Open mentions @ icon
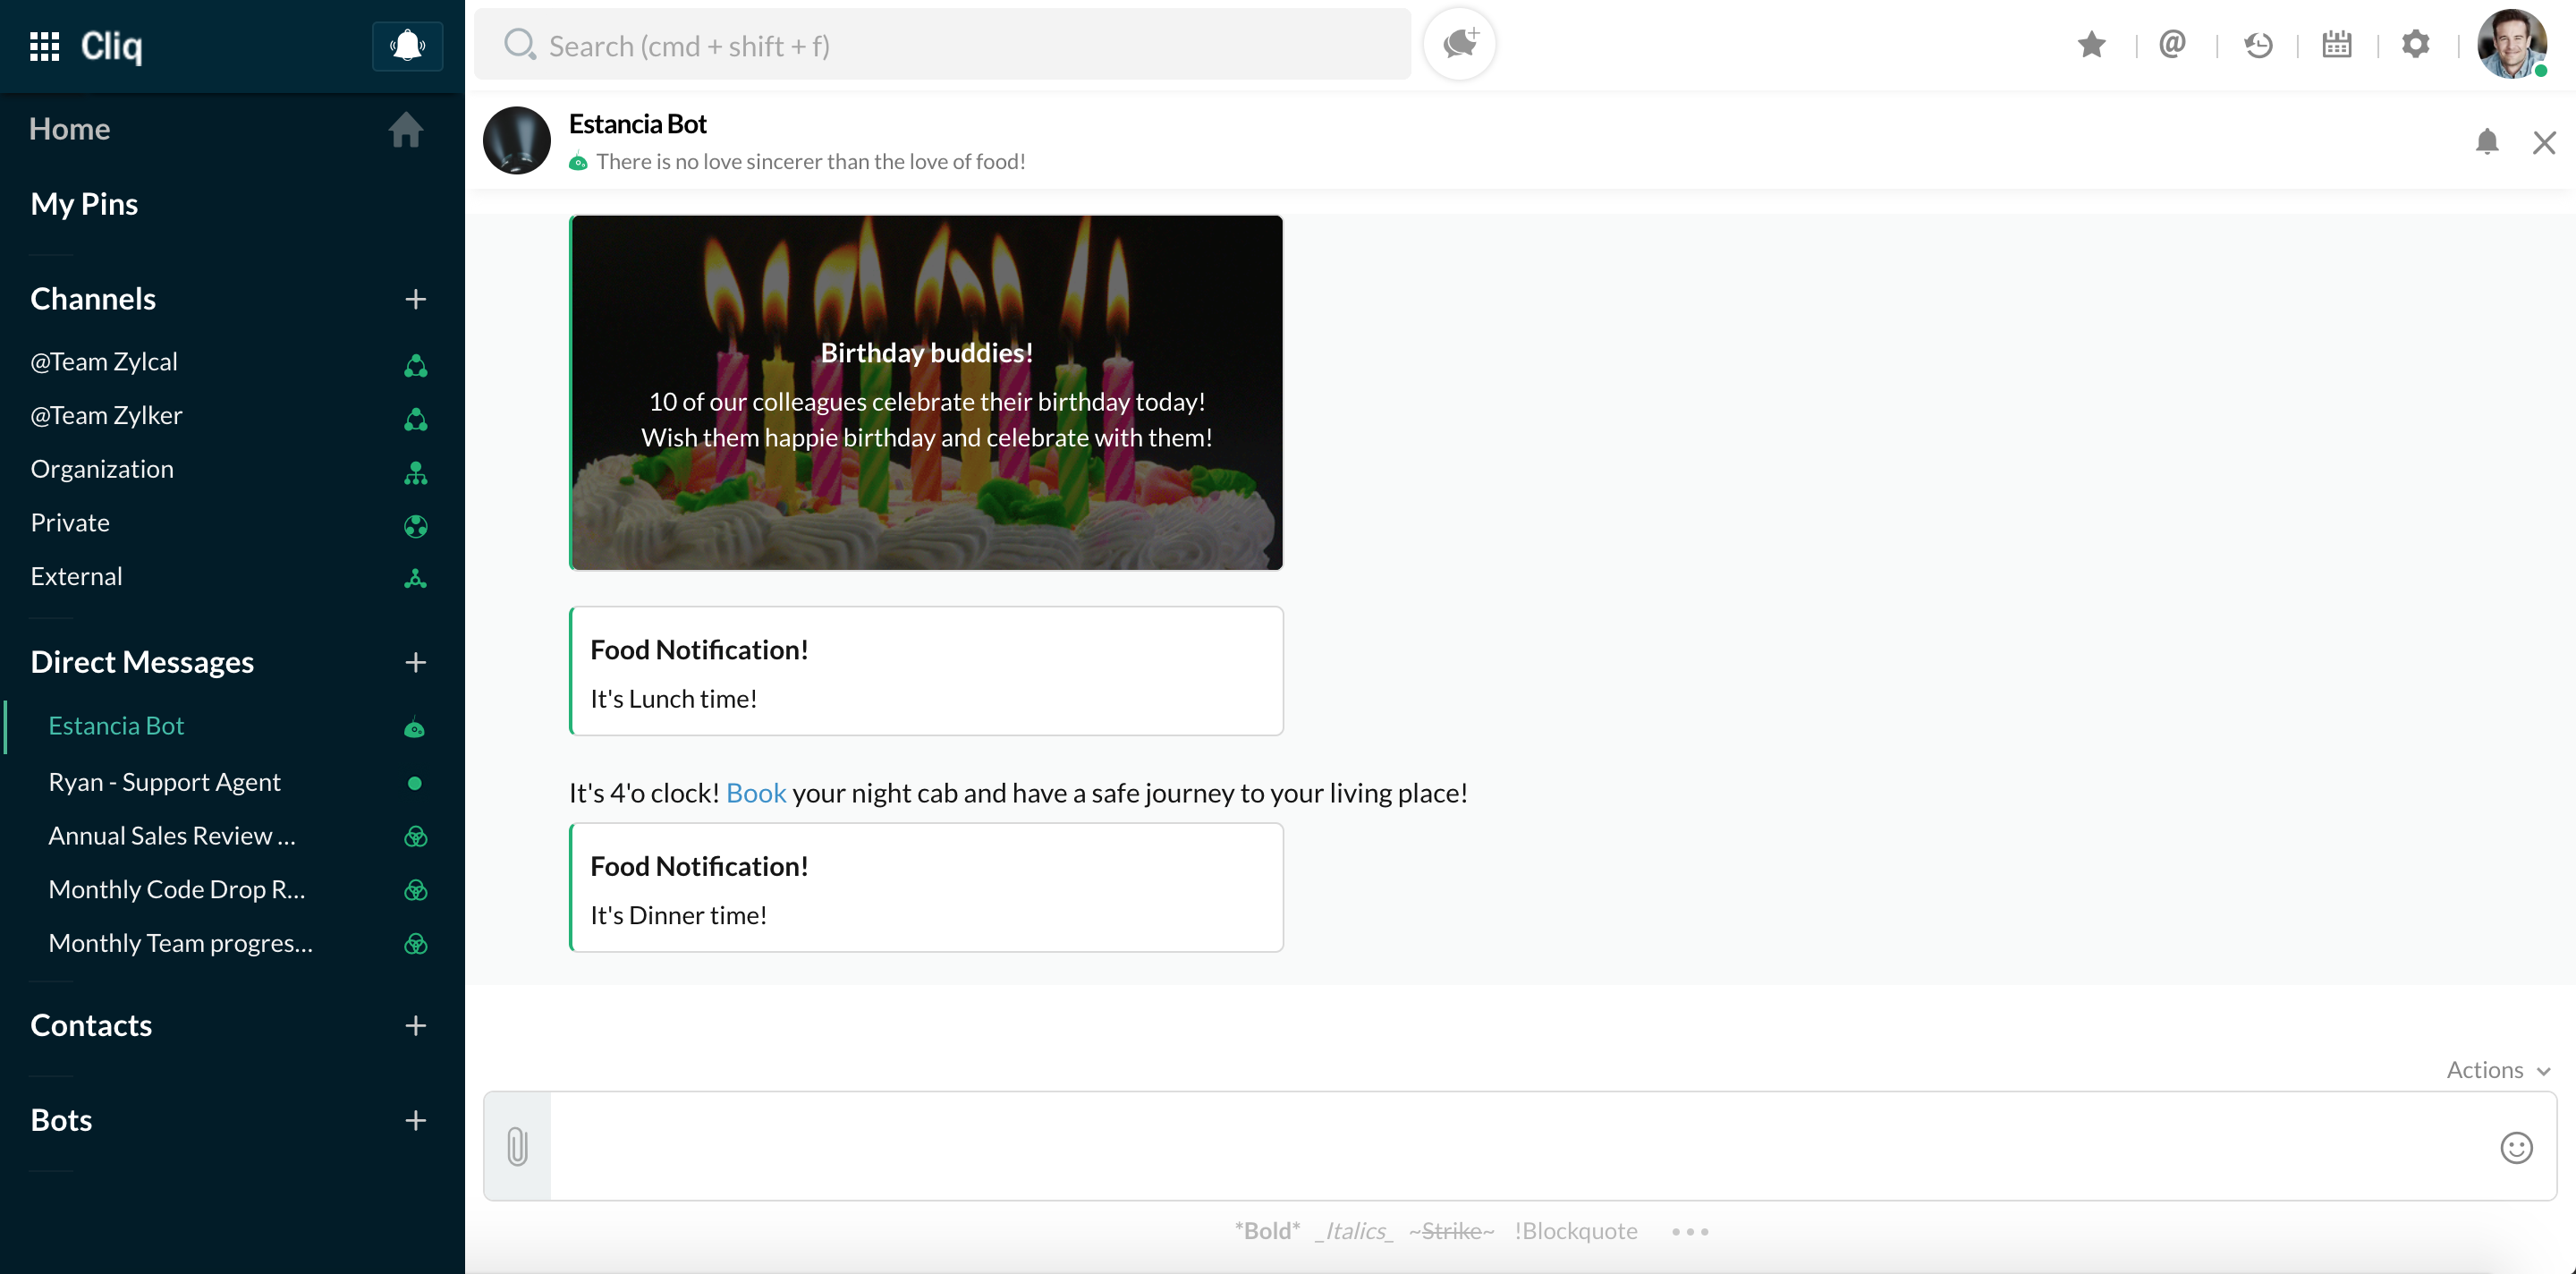Image resolution: width=2576 pixels, height=1274 pixels. coord(2172,45)
